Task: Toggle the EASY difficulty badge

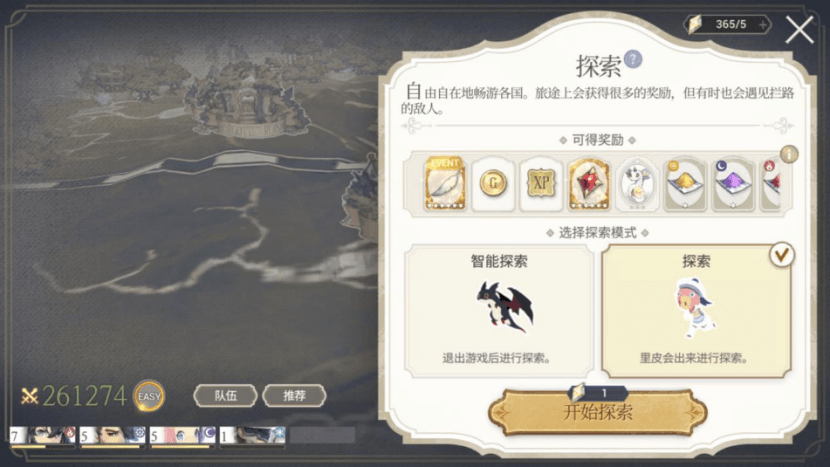Action: [x=149, y=396]
